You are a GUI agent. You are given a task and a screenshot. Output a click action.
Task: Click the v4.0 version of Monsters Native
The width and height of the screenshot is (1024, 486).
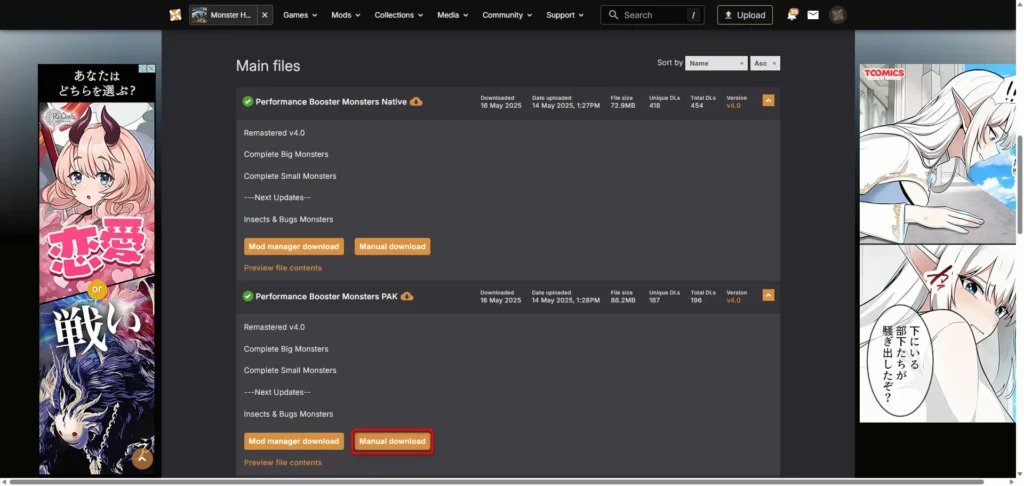click(x=733, y=105)
